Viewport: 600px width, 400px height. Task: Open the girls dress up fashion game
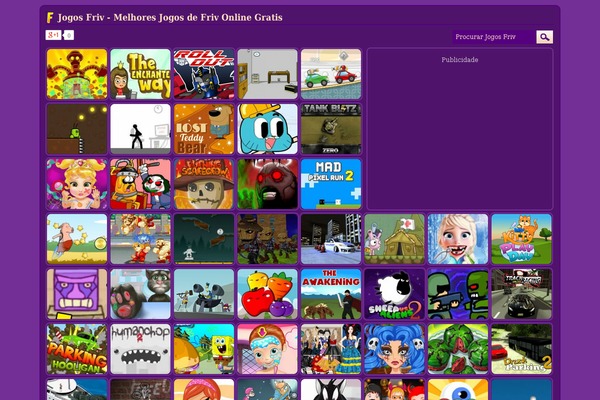(x=331, y=349)
